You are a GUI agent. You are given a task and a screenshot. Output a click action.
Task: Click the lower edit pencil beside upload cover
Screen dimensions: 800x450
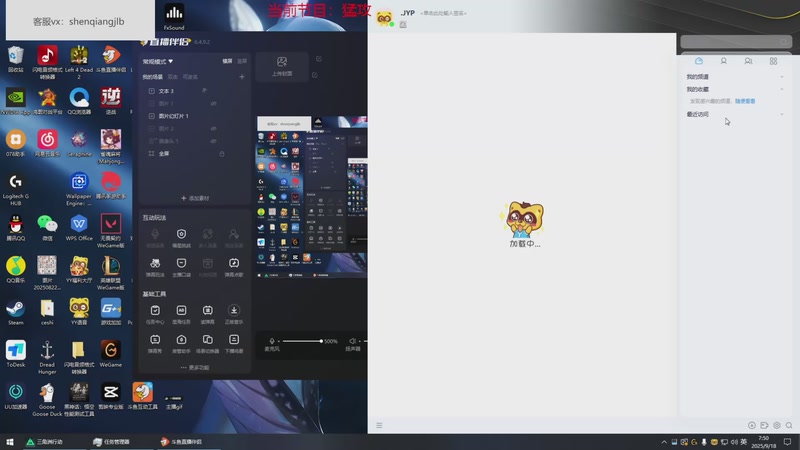click(315, 75)
